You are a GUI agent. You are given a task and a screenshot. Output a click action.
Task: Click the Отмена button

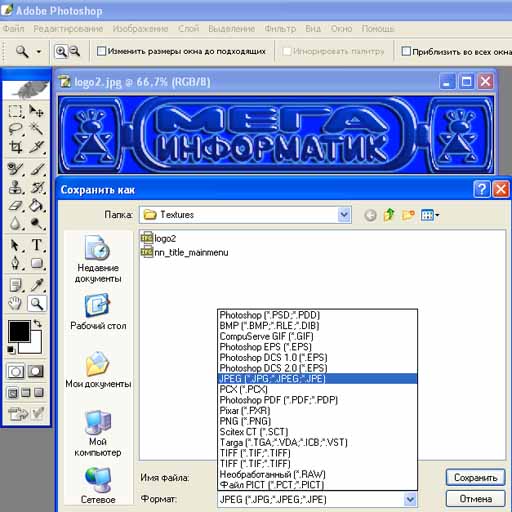pyautogui.click(x=475, y=499)
